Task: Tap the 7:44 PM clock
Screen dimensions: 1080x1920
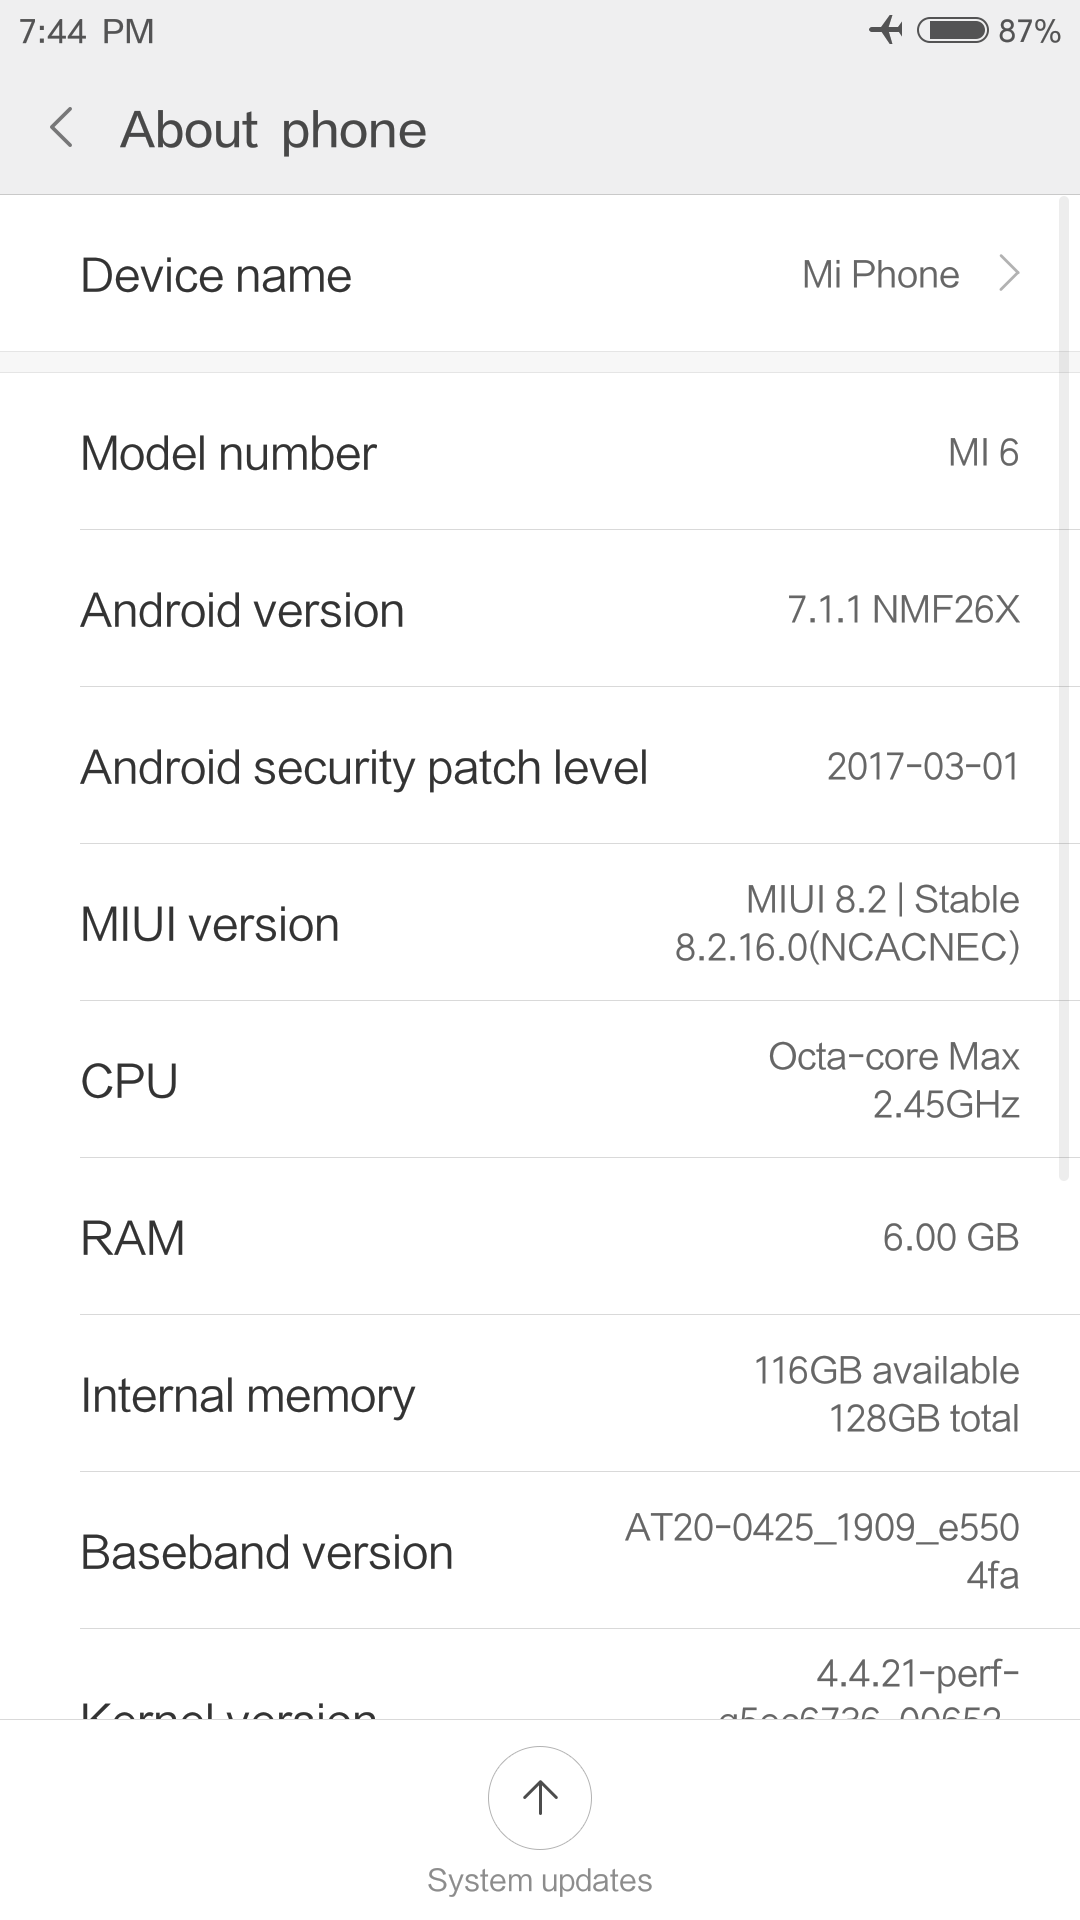Action: pyautogui.click(x=87, y=31)
